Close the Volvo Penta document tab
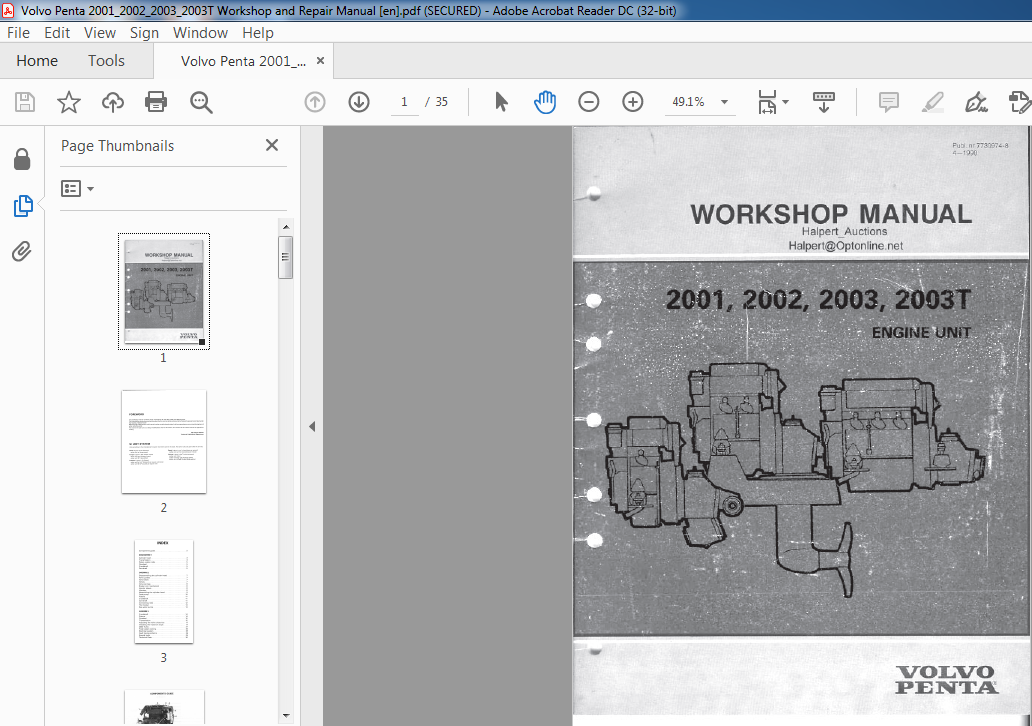 coord(321,61)
